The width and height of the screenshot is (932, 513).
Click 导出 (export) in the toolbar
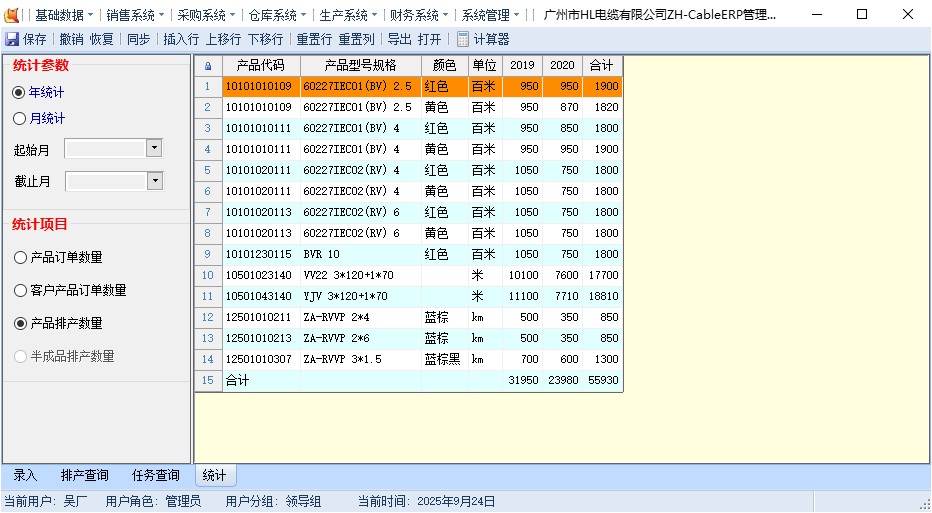399,39
